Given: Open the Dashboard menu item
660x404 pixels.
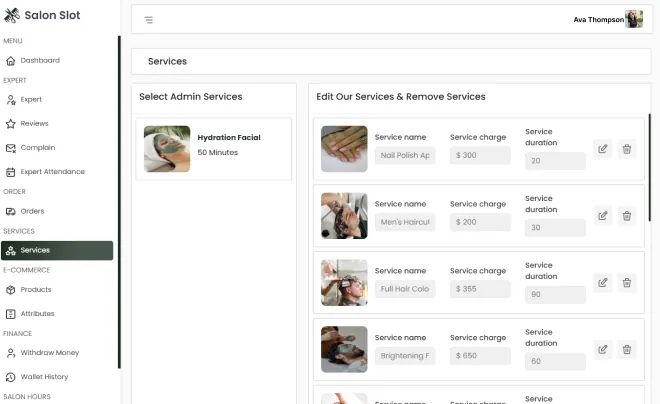Looking at the screenshot, I should click(x=57, y=61).
